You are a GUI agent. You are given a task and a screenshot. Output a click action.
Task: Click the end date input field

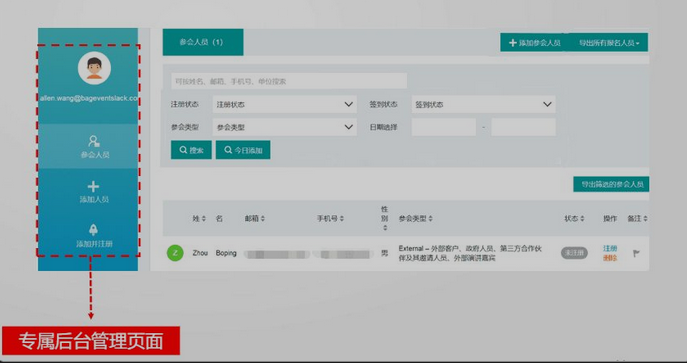[x=524, y=127]
